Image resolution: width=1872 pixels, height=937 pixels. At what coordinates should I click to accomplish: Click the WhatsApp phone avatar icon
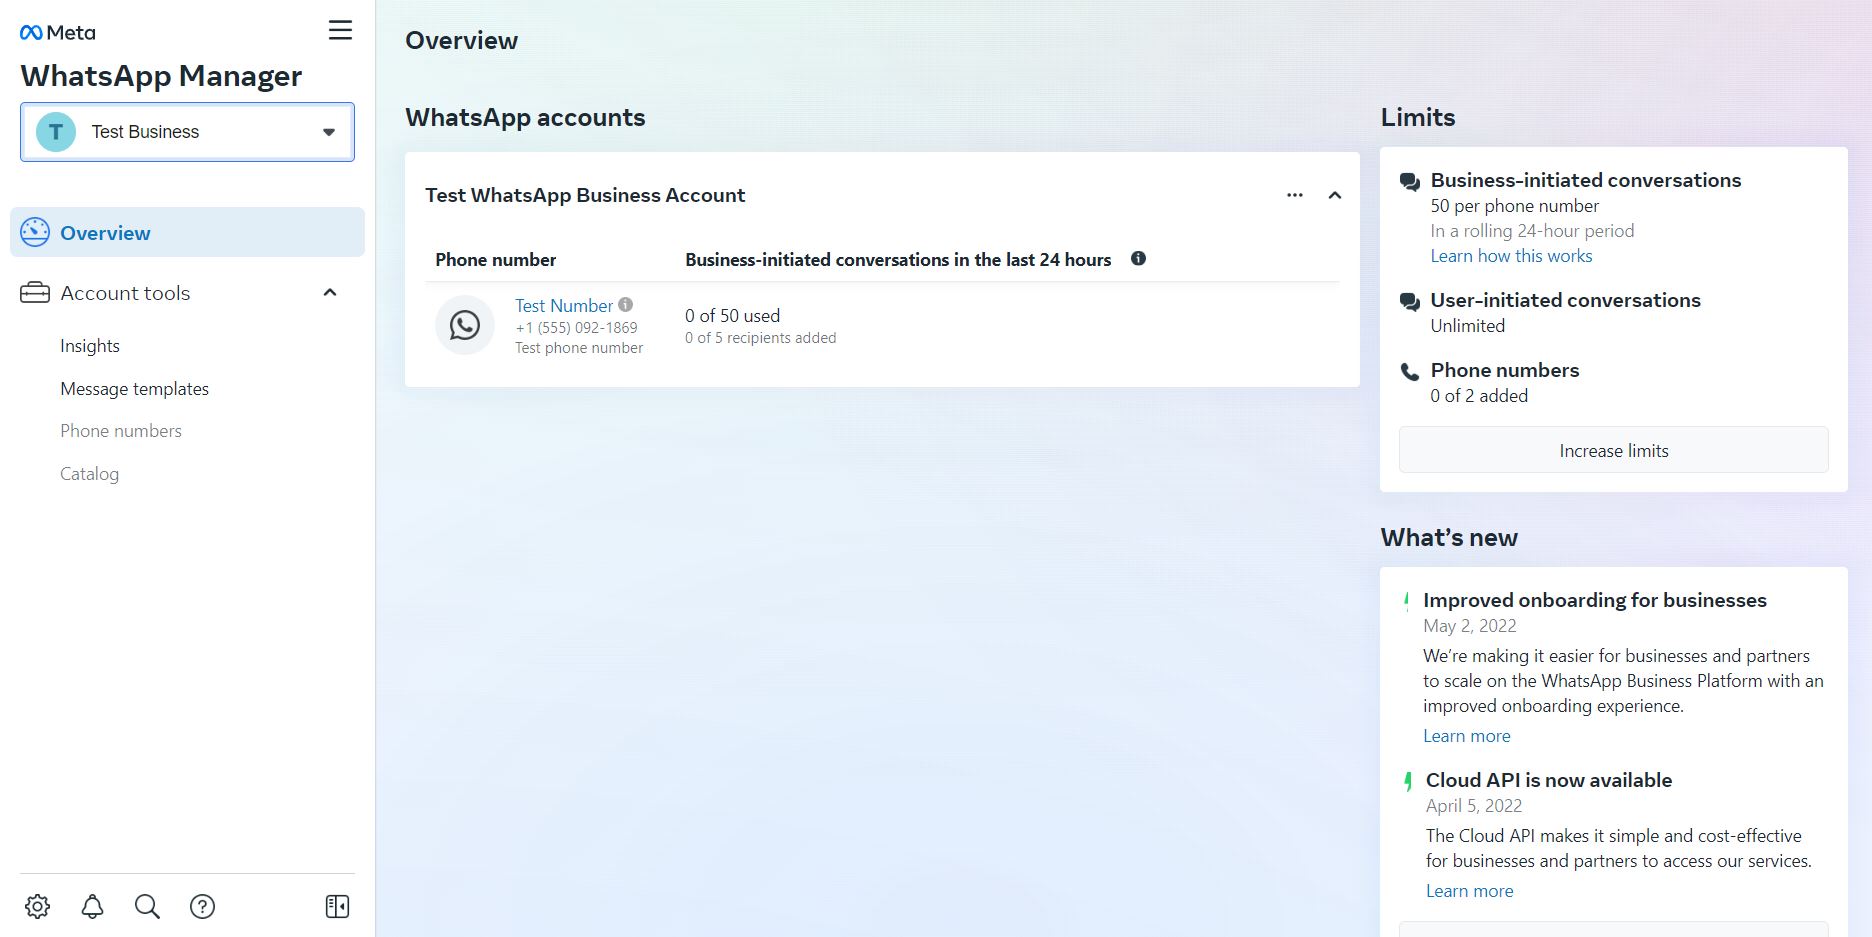click(465, 325)
